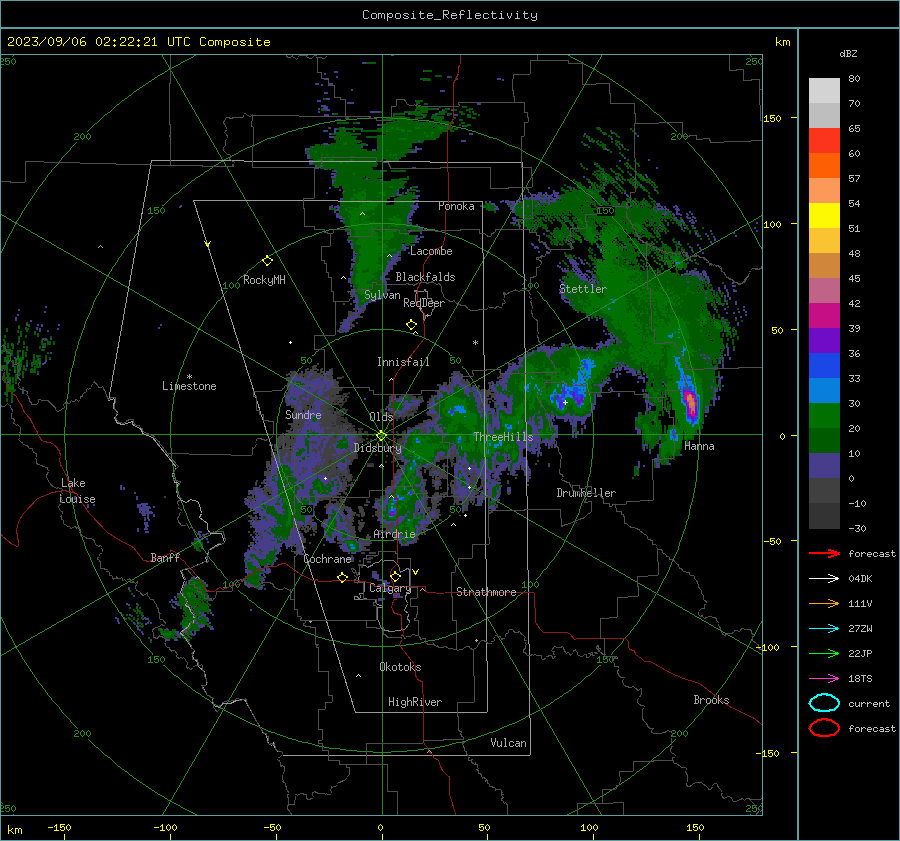The width and height of the screenshot is (900, 841).
Task: Click the asterisk marker above Limestone
Action: point(189,377)
